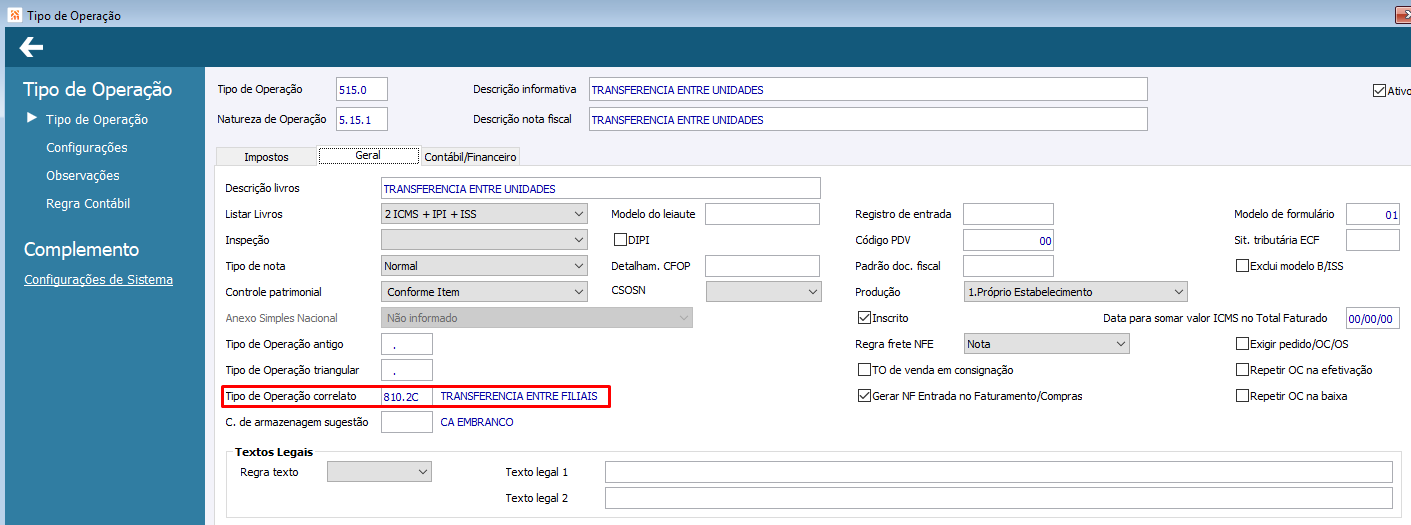The width and height of the screenshot is (1411, 525).
Task: Click the Texto legal 1 field
Action: click(x=999, y=472)
